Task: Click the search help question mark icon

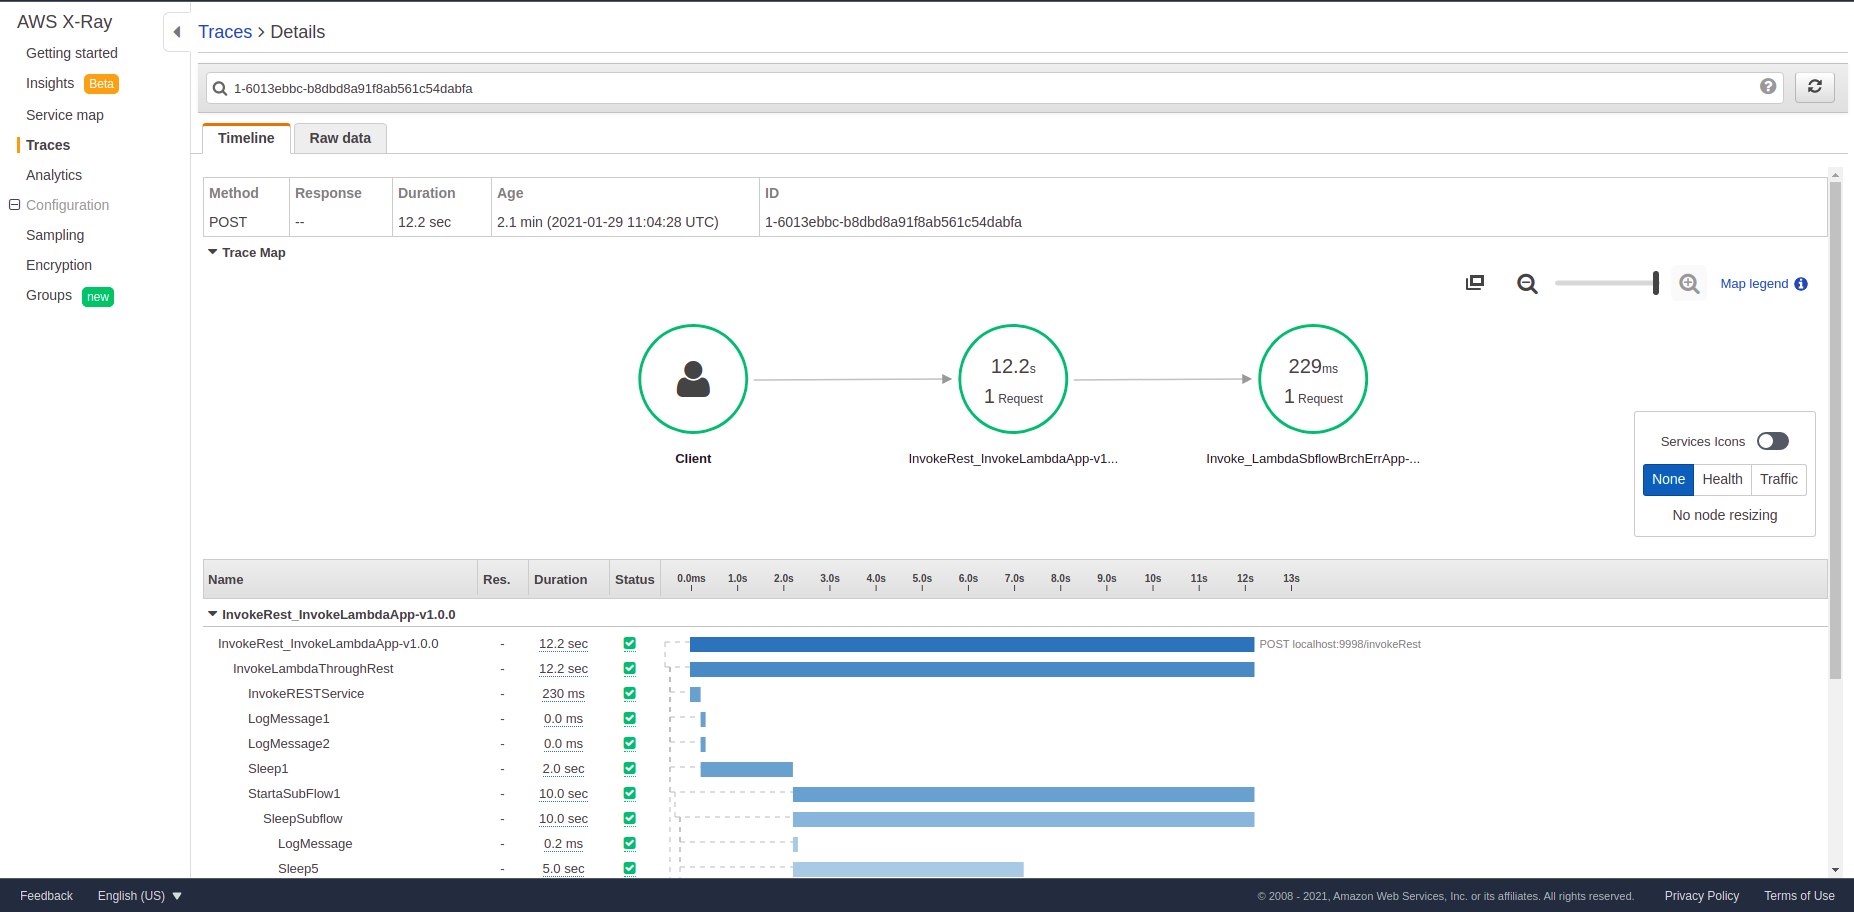Action: pyautogui.click(x=1768, y=87)
